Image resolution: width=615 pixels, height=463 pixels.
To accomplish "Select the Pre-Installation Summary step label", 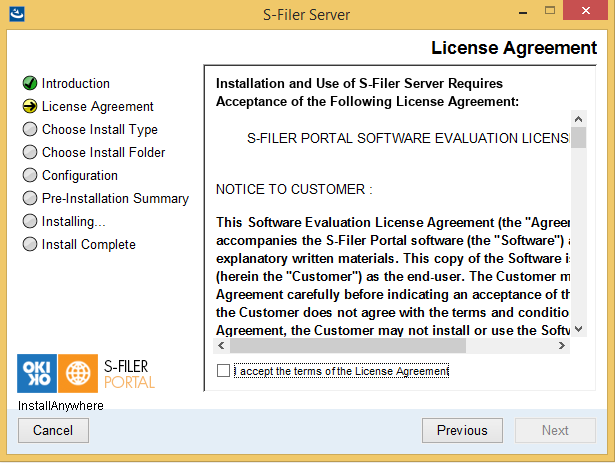I will pos(115,199).
